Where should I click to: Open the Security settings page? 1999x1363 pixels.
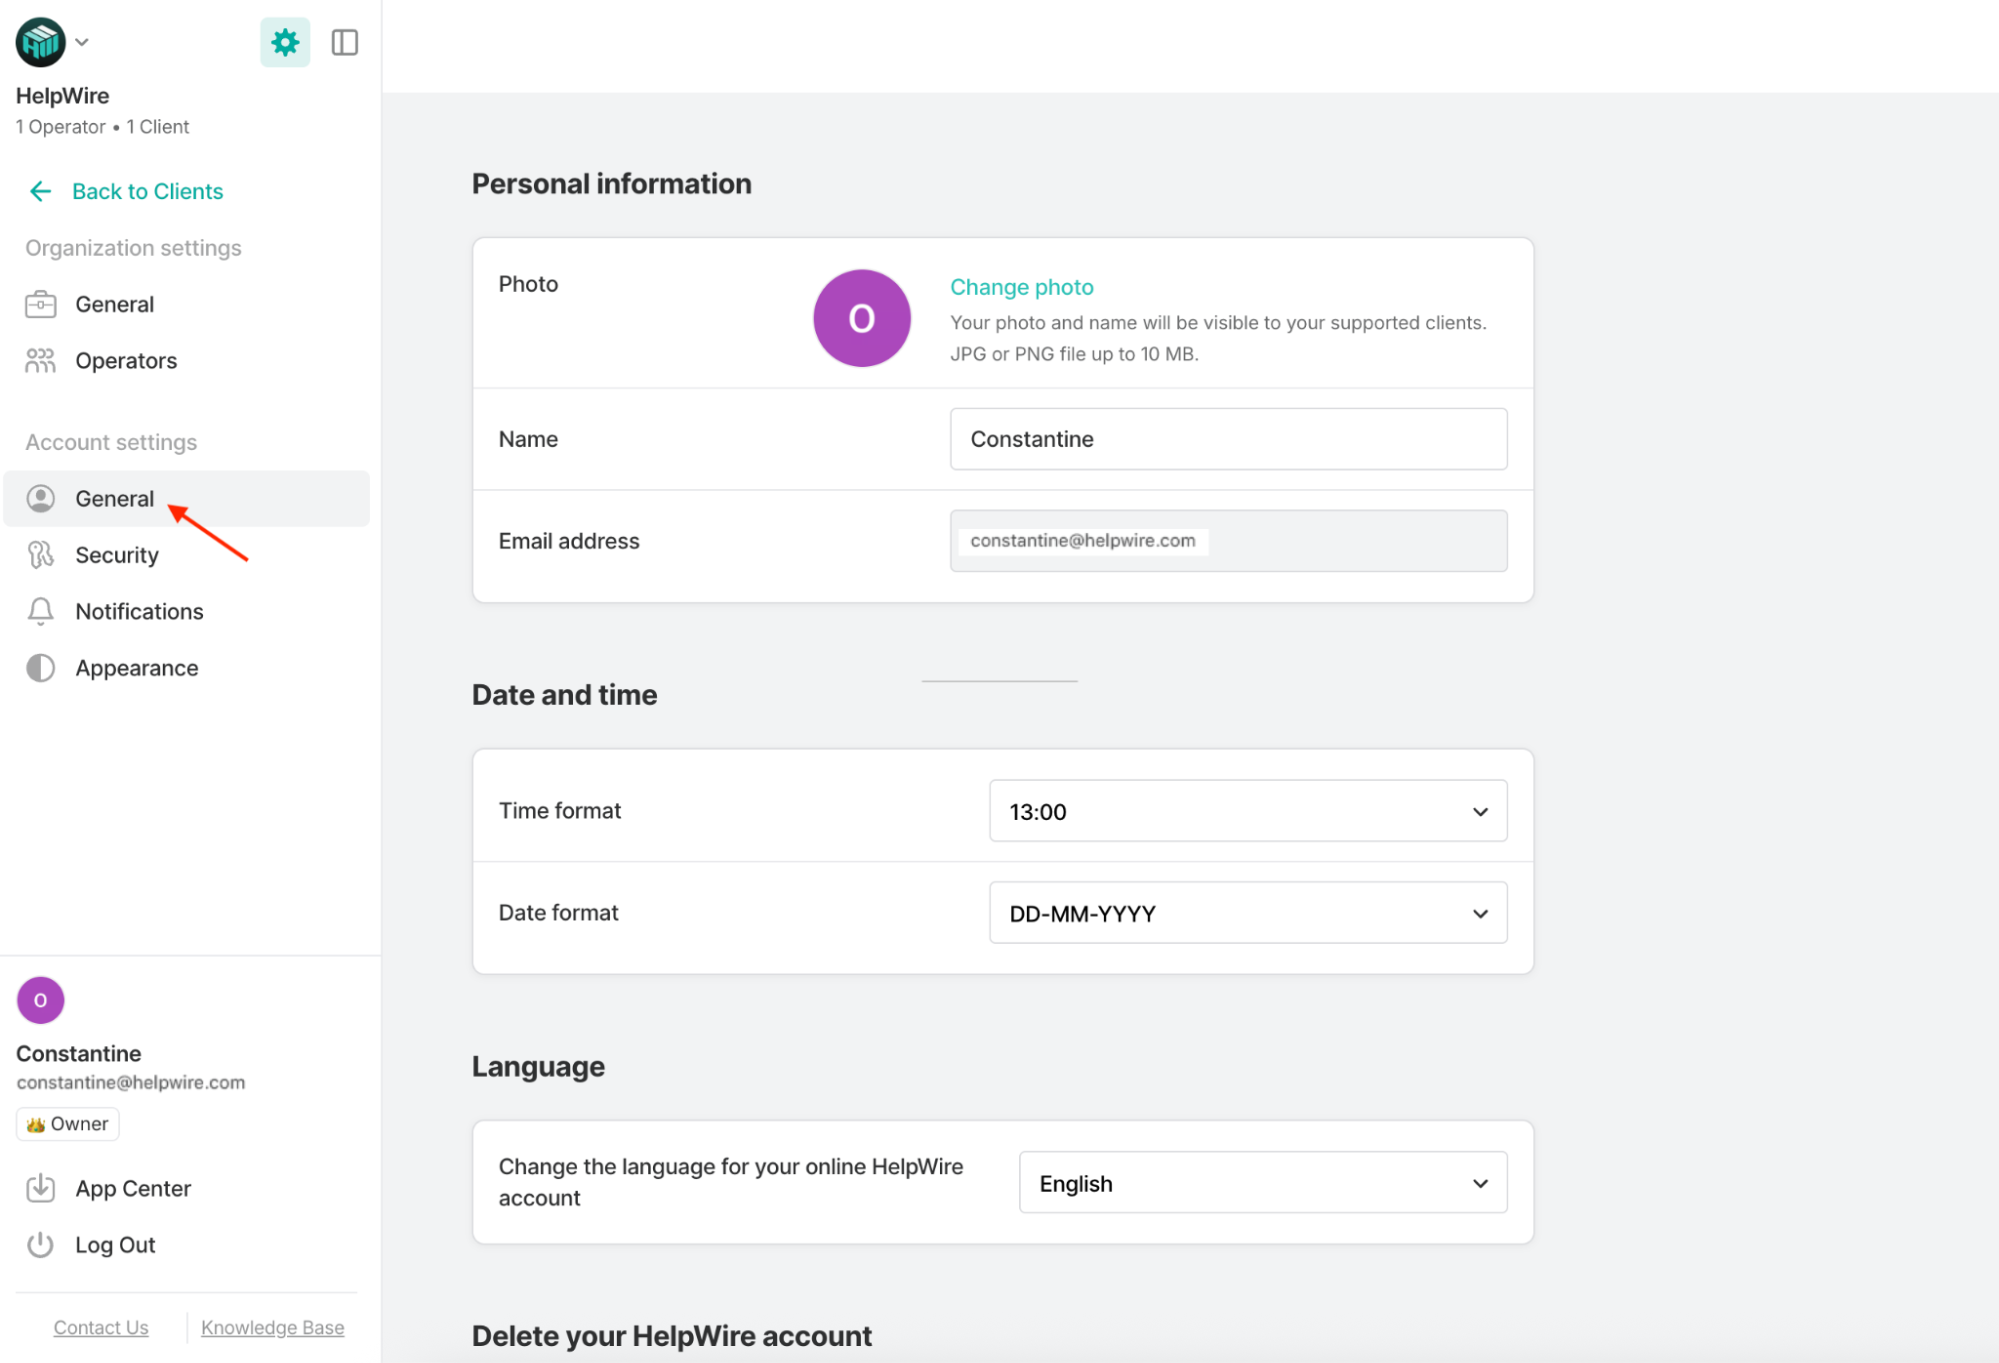pos(117,555)
